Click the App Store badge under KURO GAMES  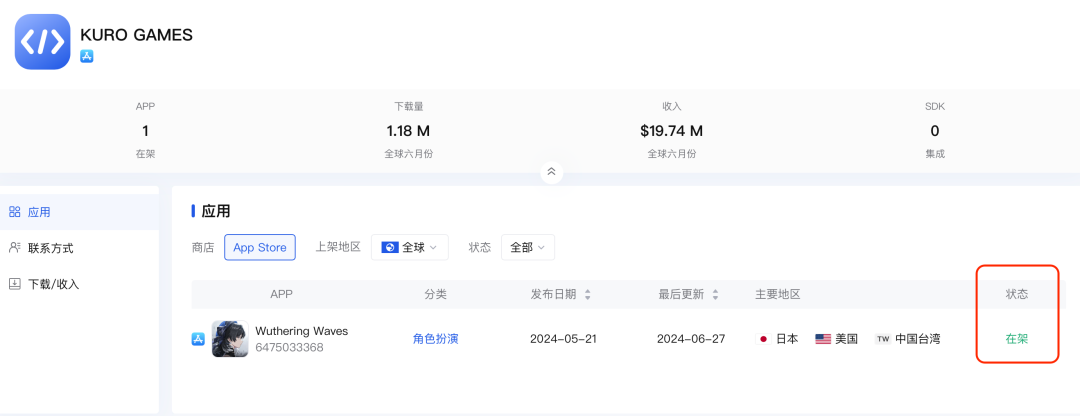87,56
